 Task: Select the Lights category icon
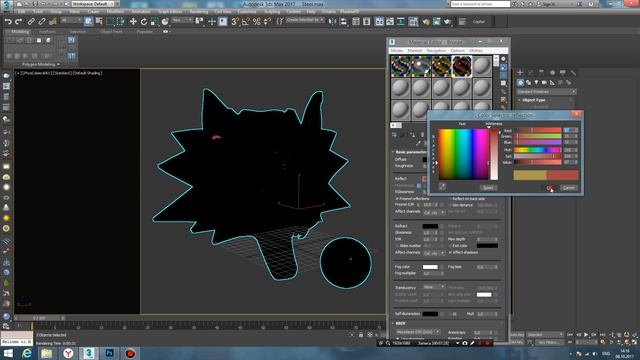pos(536,82)
